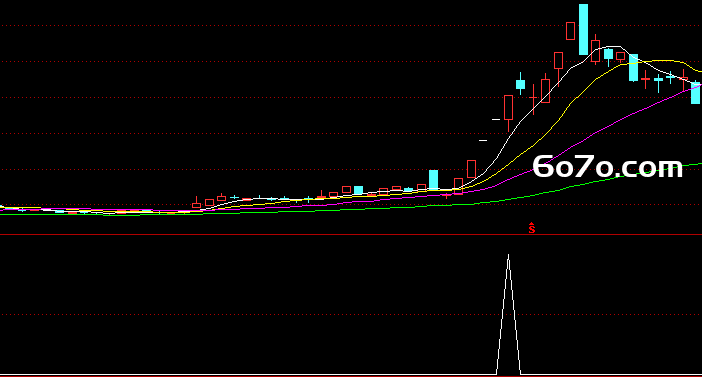The width and height of the screenshot is (702, 377).
Task: Click the apex of the white indicator spike
Action: click(508, 255)
